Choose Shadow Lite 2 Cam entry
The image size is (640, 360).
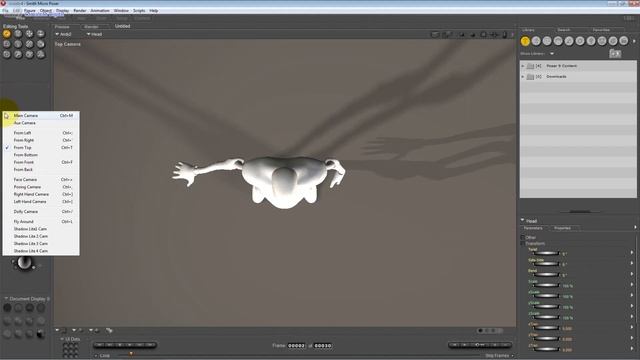coord(41,236)
